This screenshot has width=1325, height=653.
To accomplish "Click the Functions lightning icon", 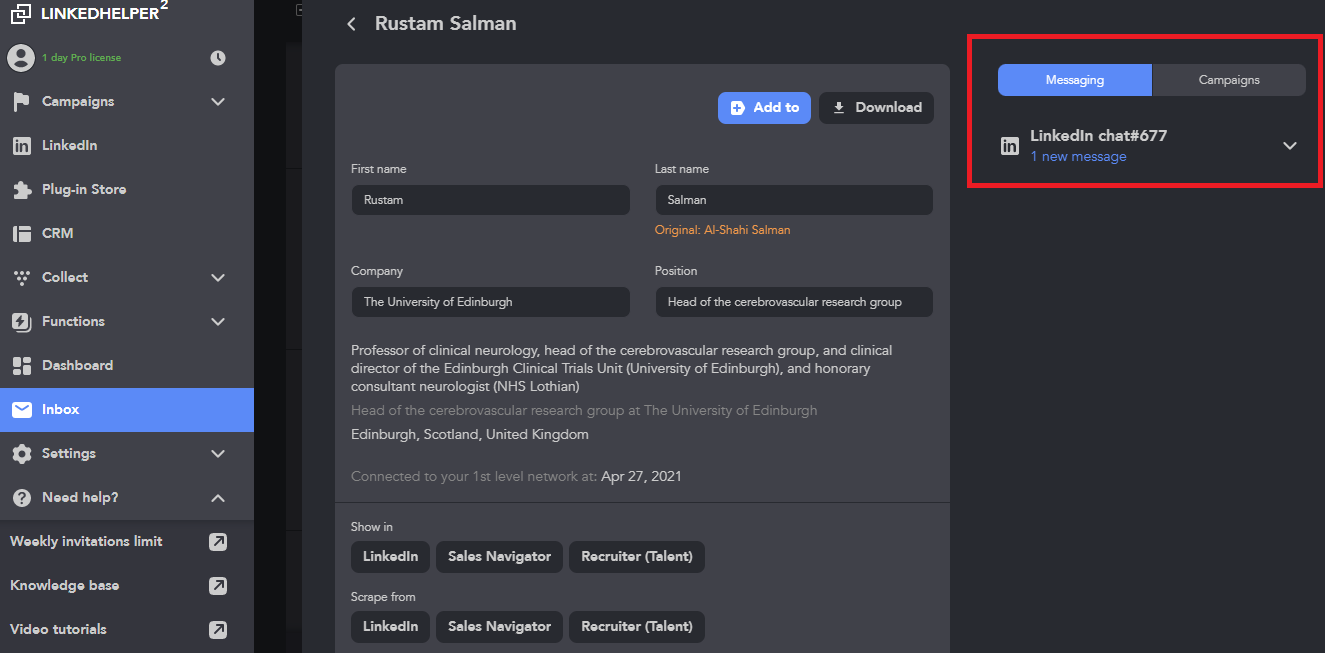I will (x=21, y=322).
